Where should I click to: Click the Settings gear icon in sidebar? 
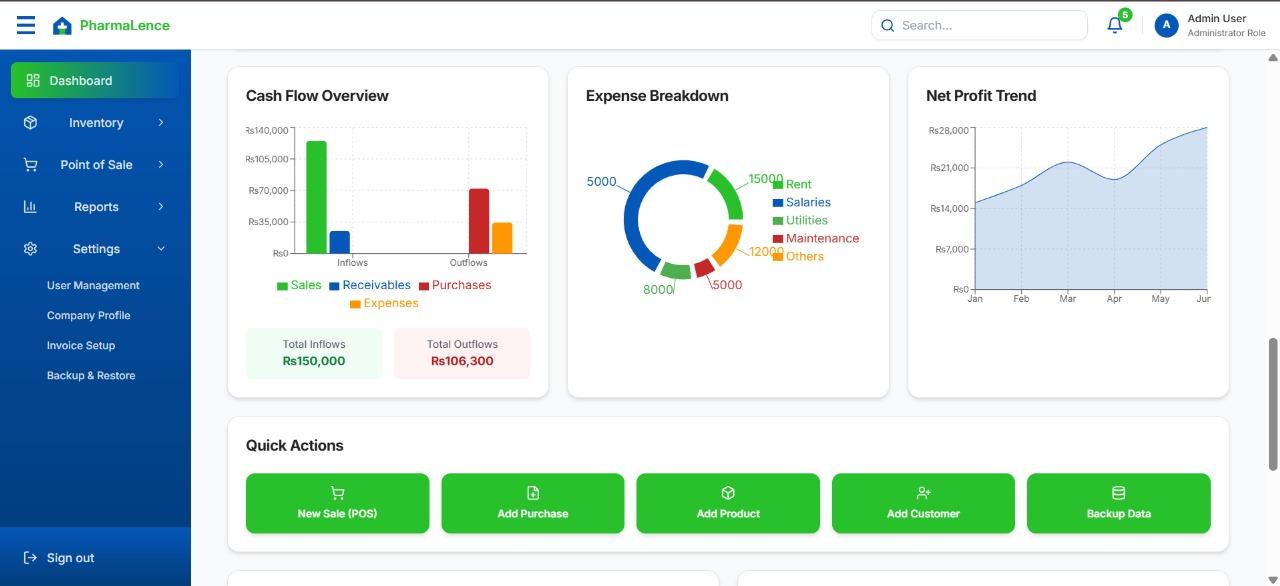tap(31, 249)
